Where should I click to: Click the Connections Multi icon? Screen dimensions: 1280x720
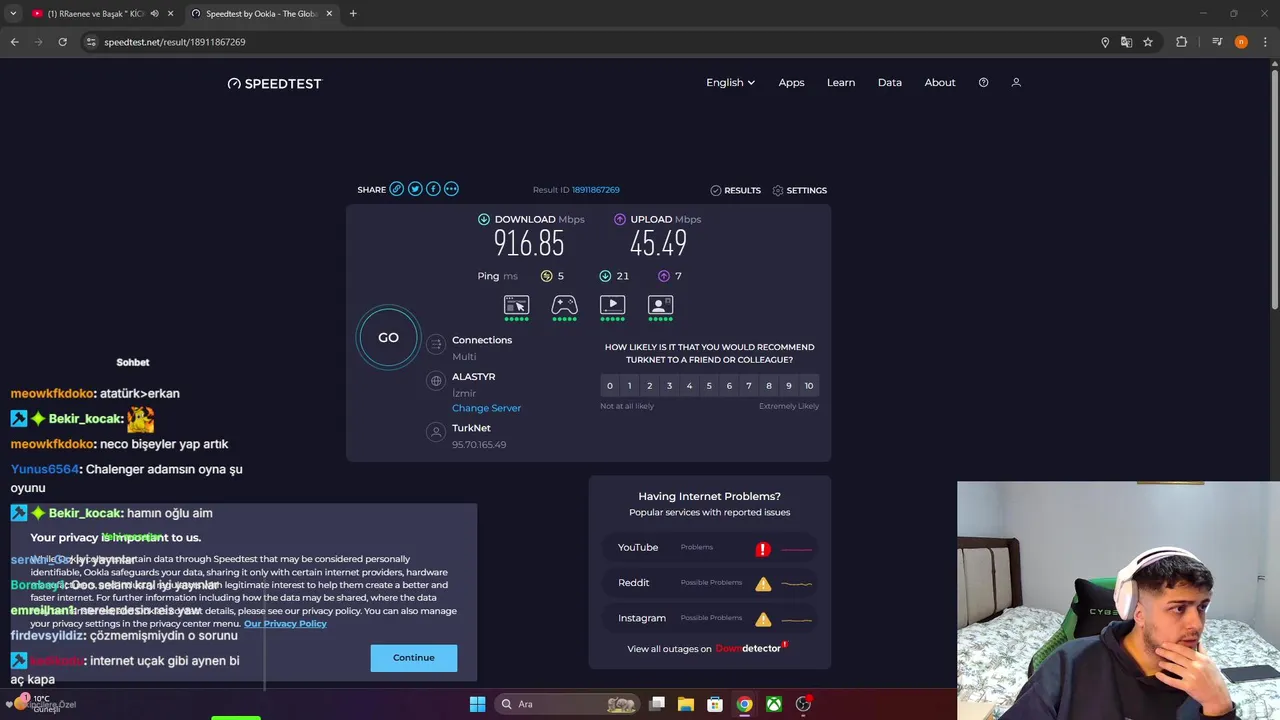[x=435, y=345]
